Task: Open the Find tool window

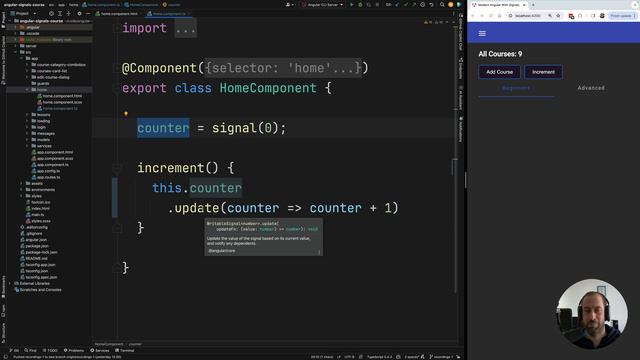Action: click(31, 350)
